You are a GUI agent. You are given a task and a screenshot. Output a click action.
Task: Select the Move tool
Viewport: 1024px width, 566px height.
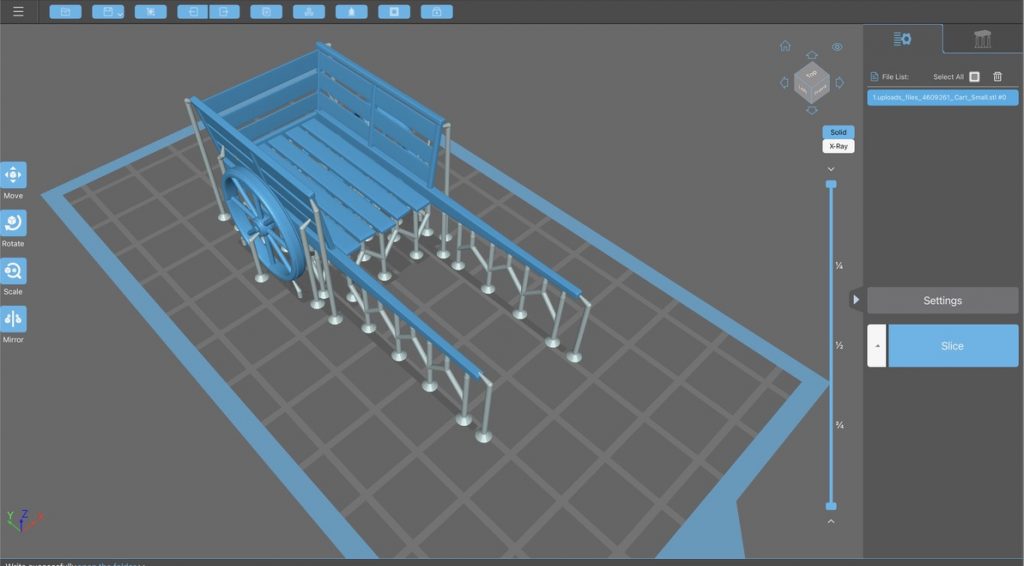tap(14, 175)
